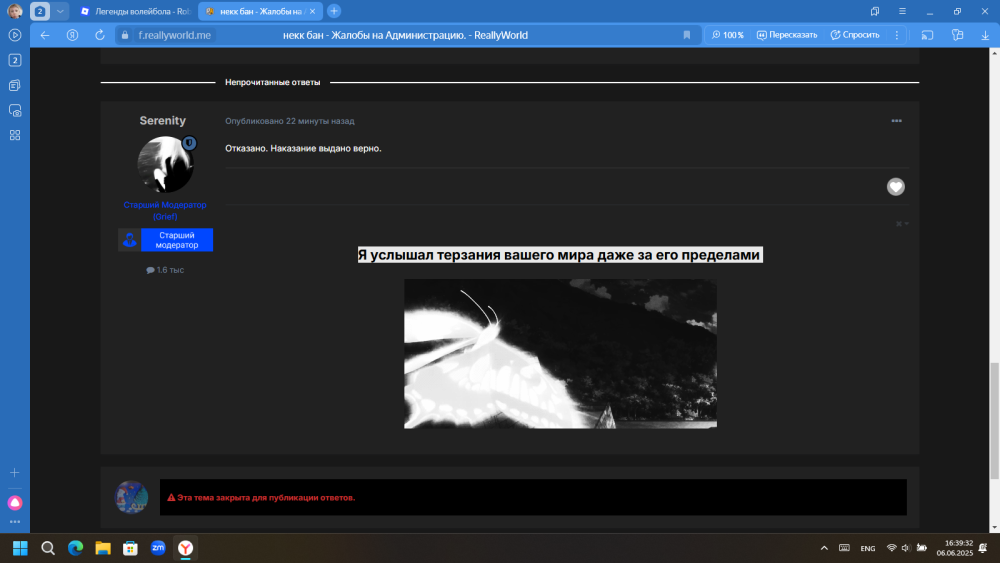Screen dimensions: 1000x563
Task: Click the Yandex Browser taskbar icon
Action: 186,548
